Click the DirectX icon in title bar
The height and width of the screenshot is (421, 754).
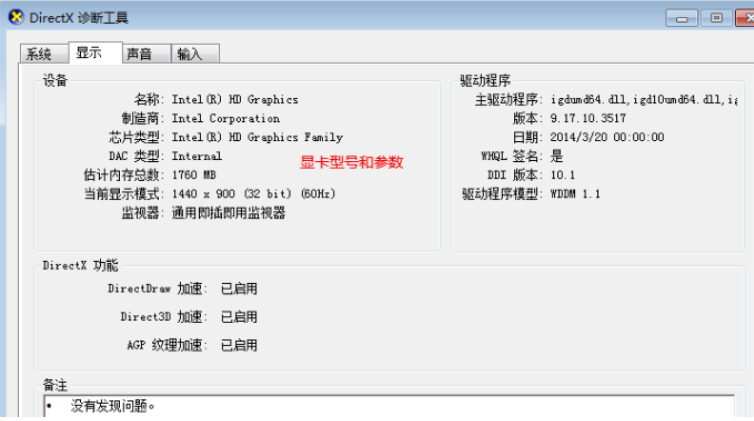point(15,18)
